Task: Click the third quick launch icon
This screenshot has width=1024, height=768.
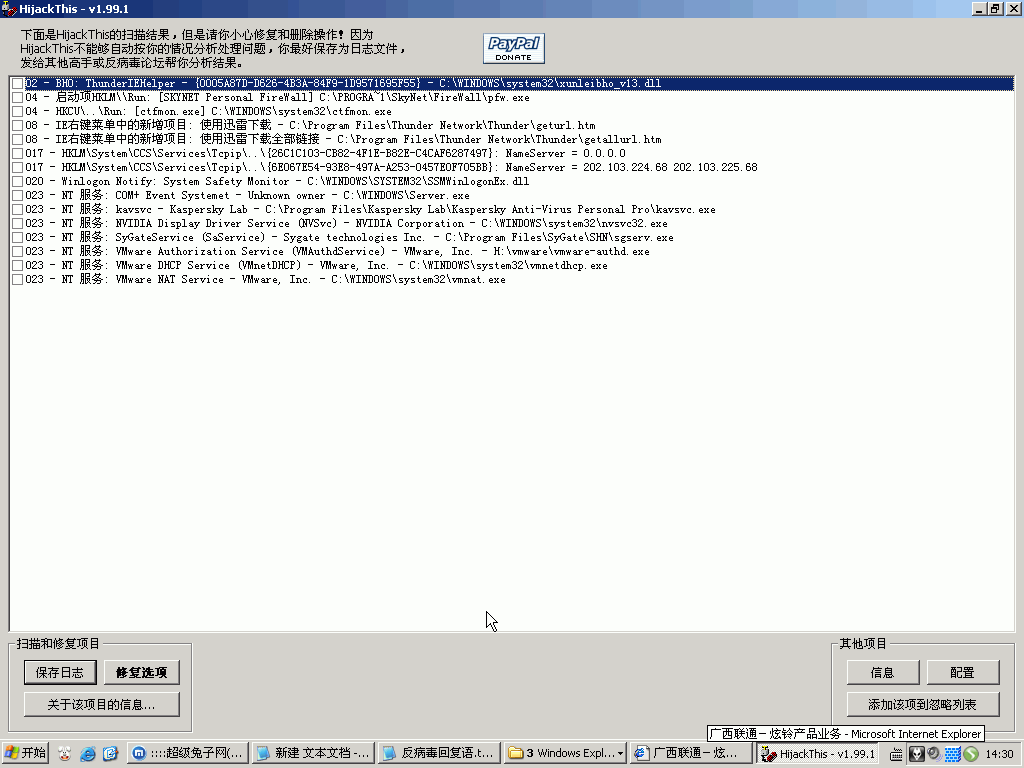Action: [110, 753]
